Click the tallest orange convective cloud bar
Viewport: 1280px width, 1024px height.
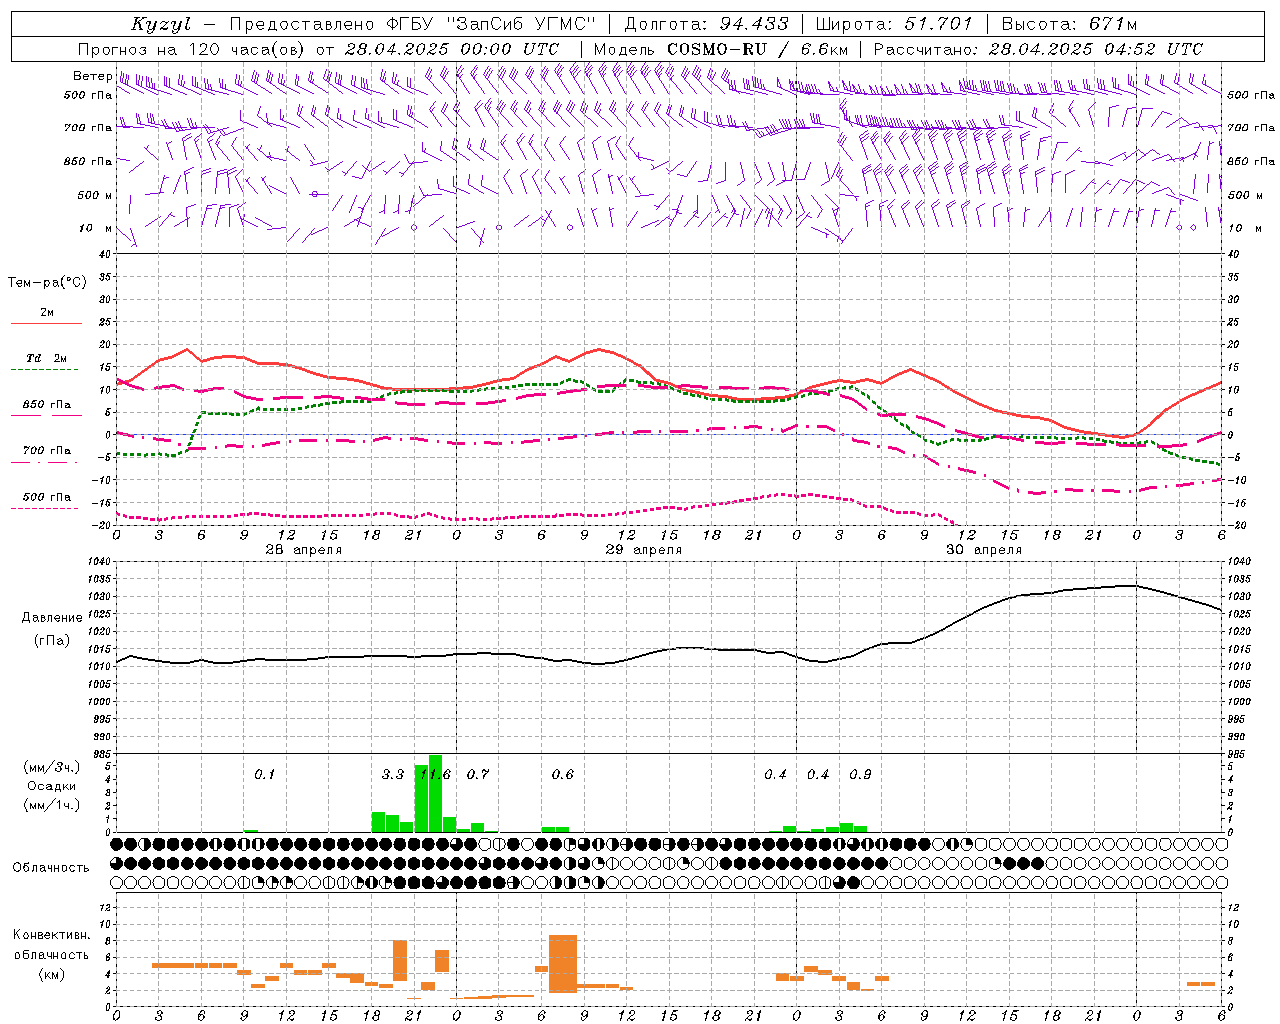(563, 963)
